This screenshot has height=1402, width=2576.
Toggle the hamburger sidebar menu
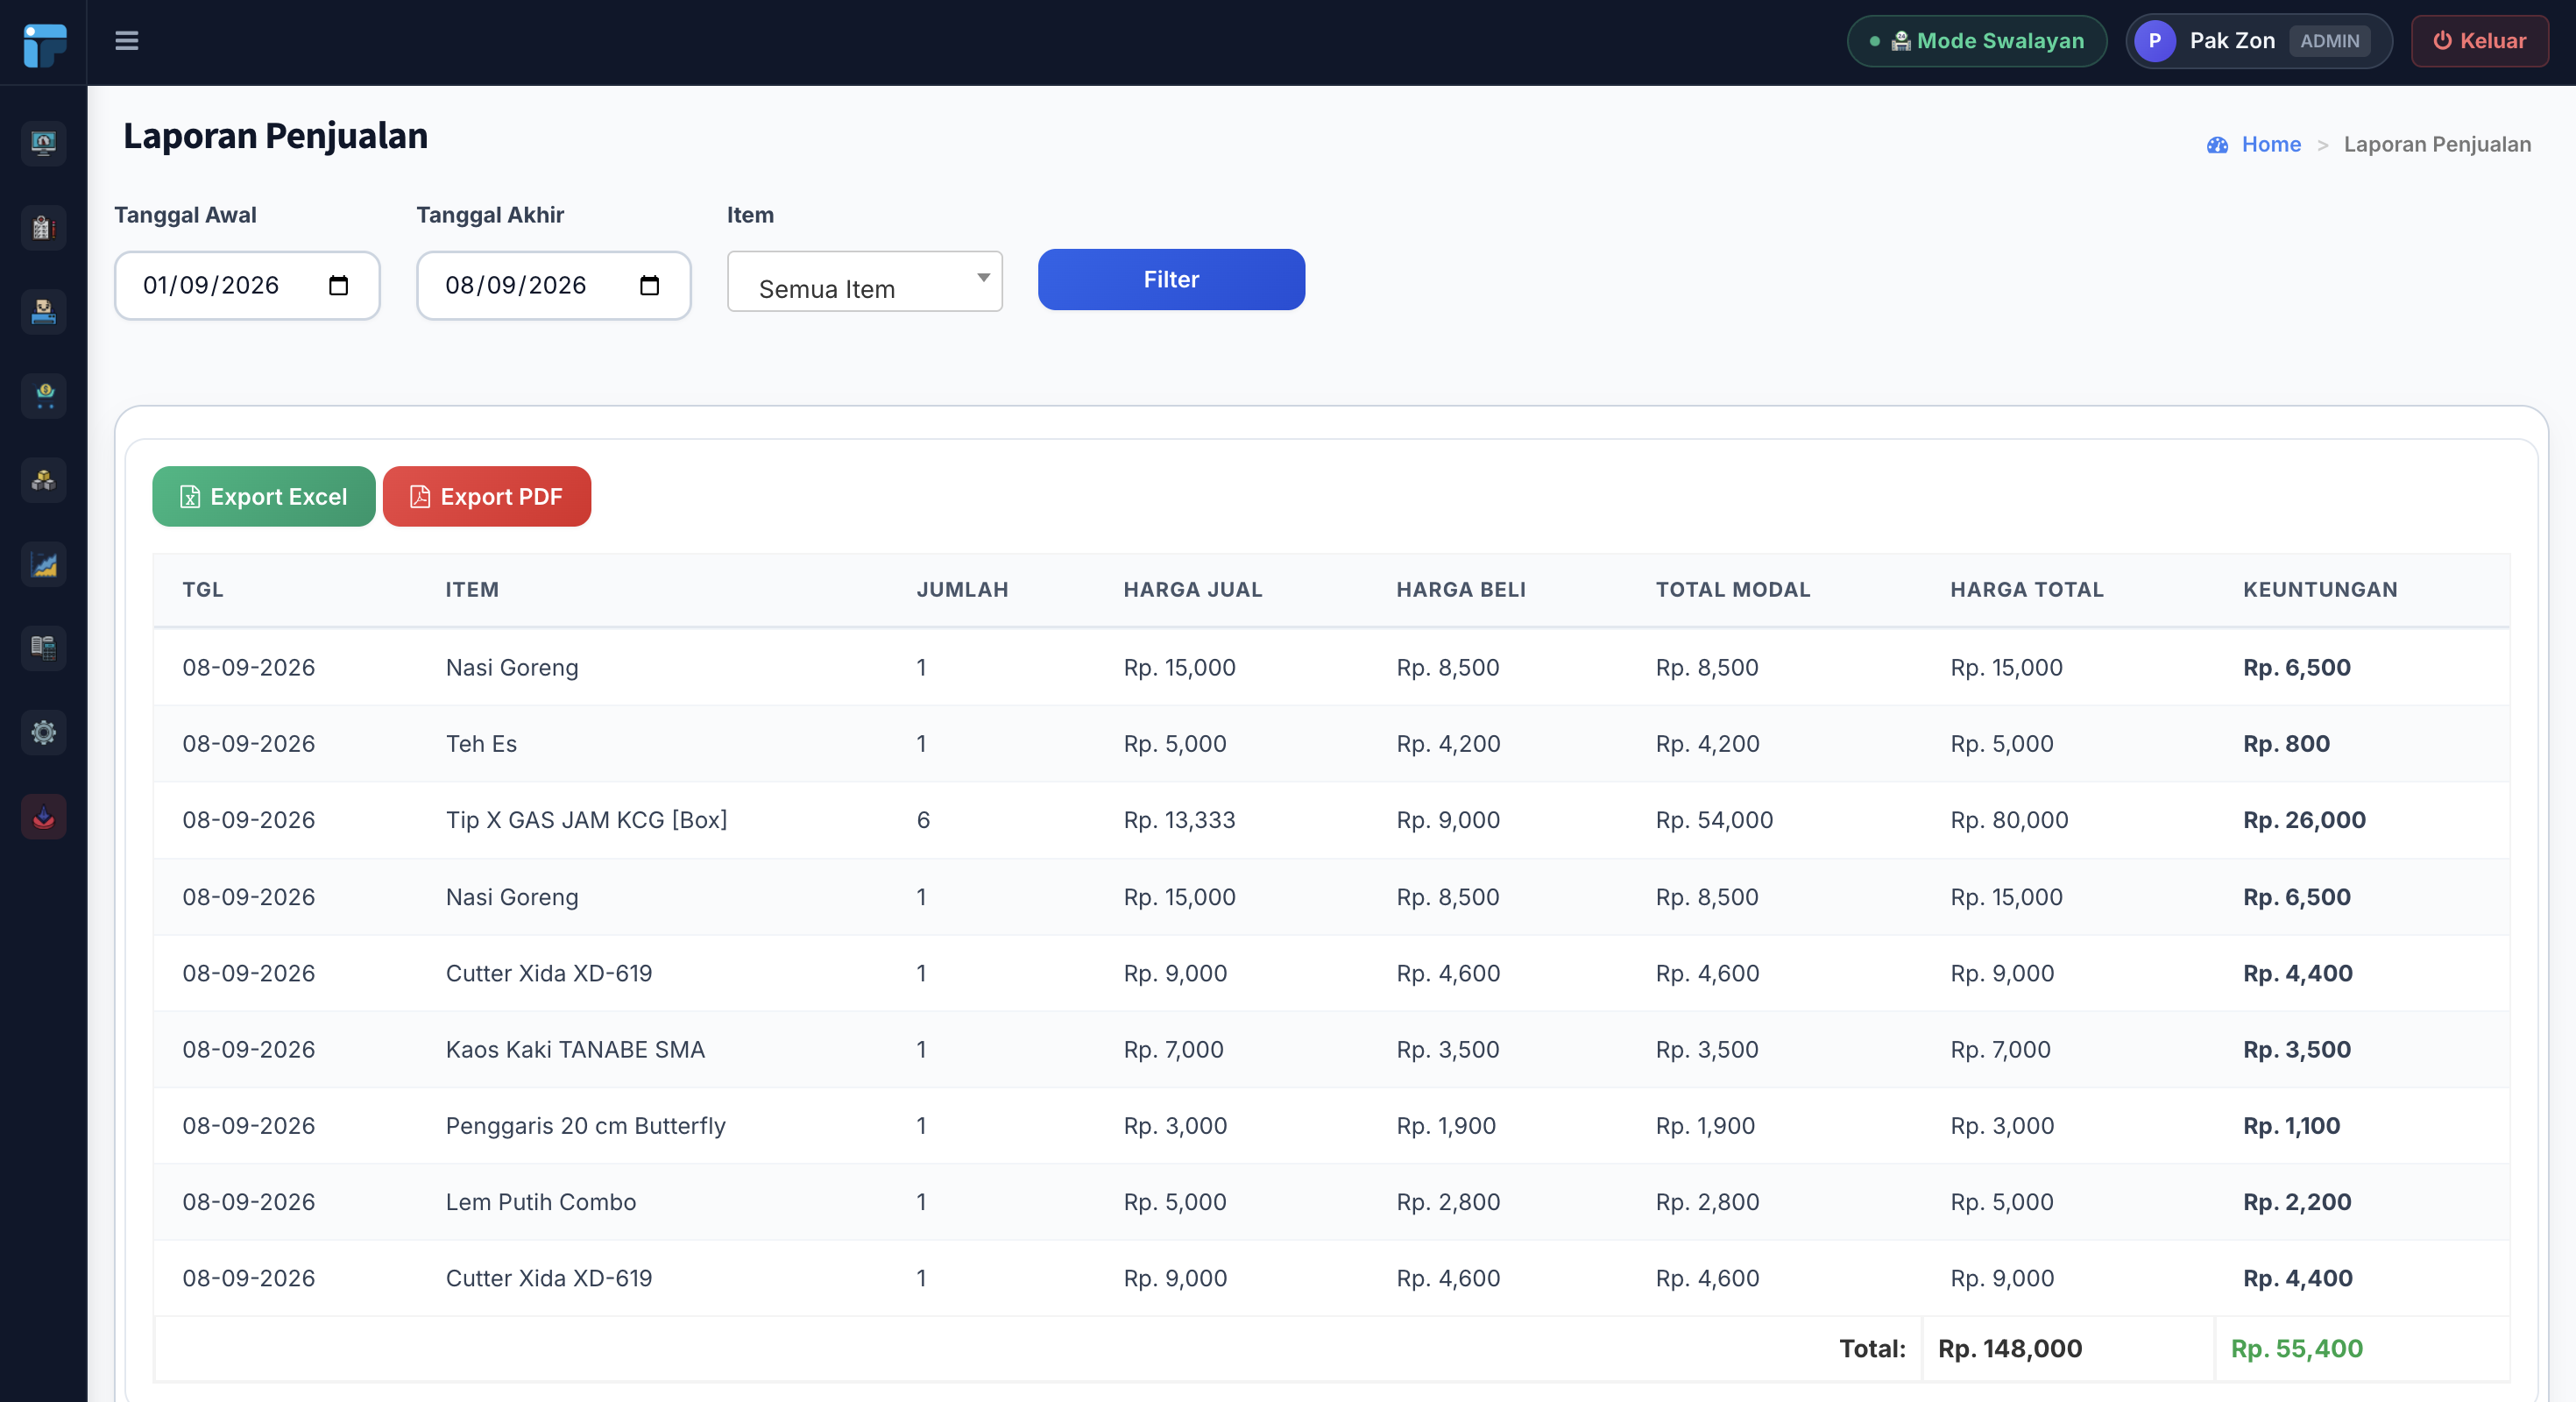(126, 41)
